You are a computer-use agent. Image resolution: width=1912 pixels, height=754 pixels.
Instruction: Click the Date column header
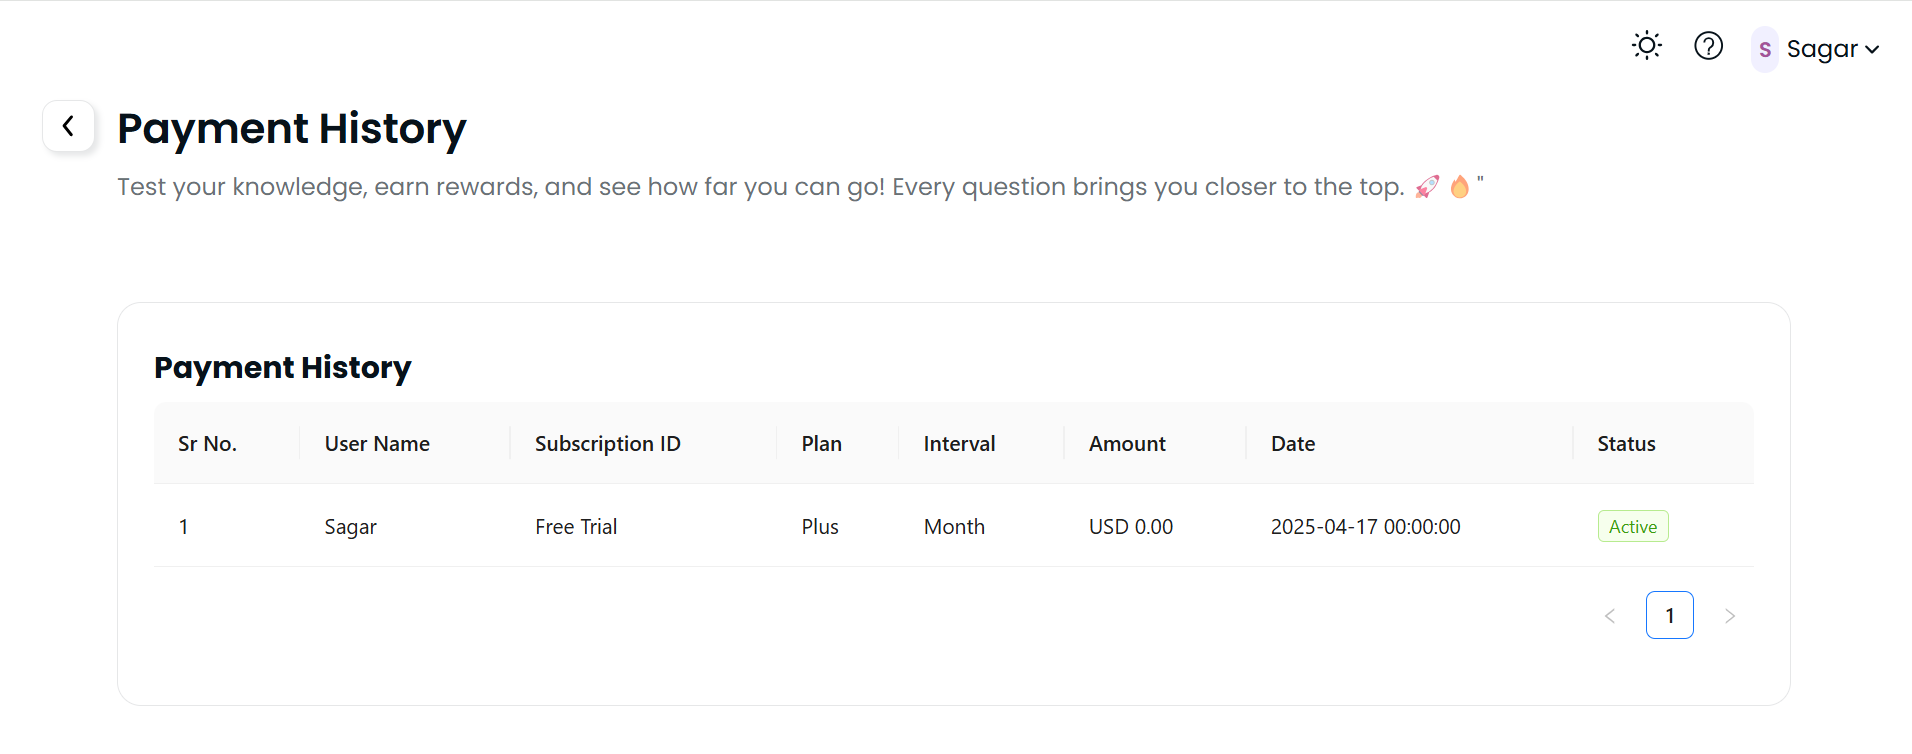pos(1292,444)
